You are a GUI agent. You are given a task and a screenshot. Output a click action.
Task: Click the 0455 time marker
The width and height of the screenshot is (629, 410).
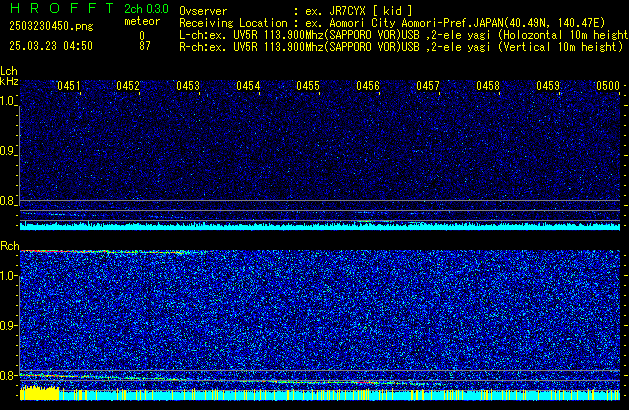(x=308, y=86)
